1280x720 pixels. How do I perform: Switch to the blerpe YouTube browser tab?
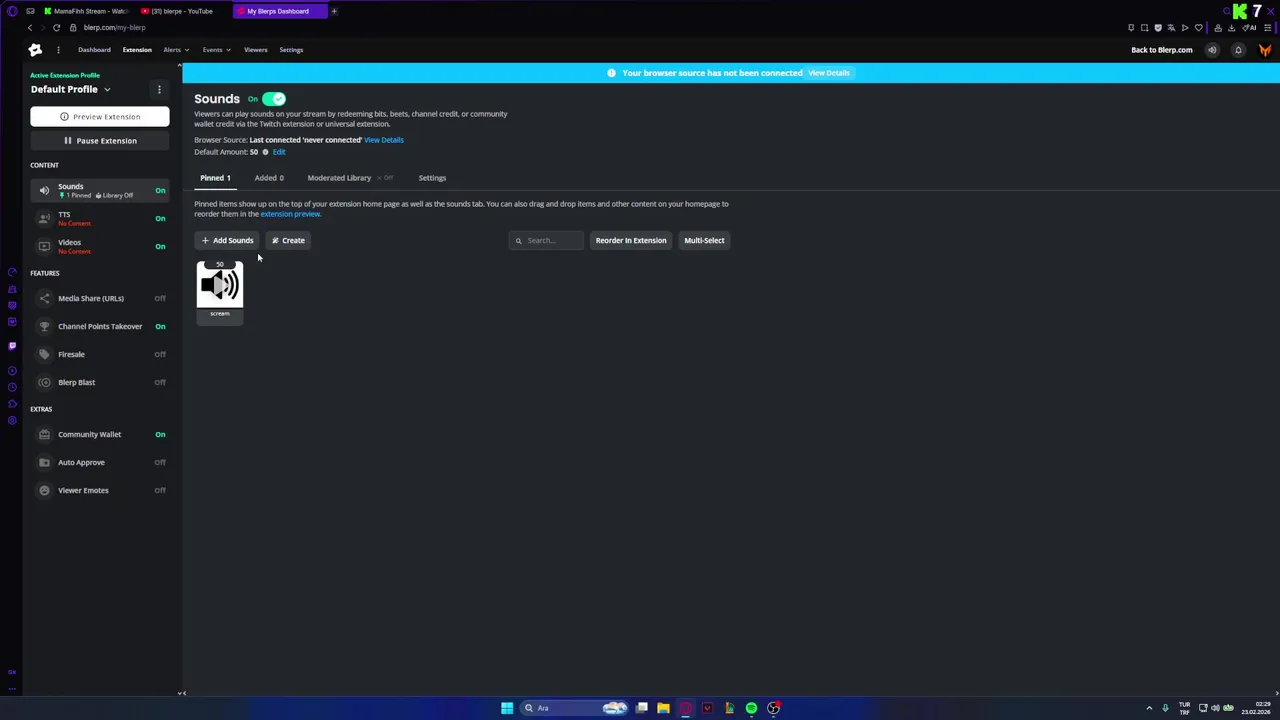click(x=182, y=11)
